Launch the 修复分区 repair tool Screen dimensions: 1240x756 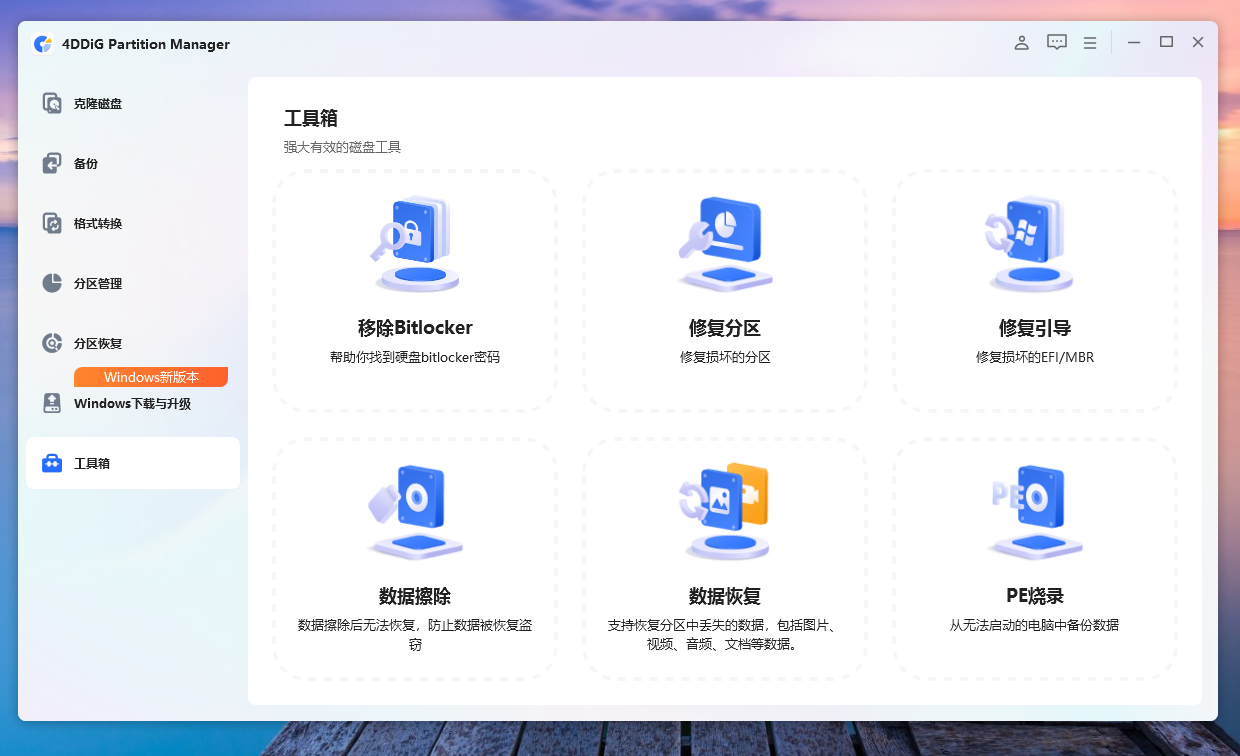725,290
